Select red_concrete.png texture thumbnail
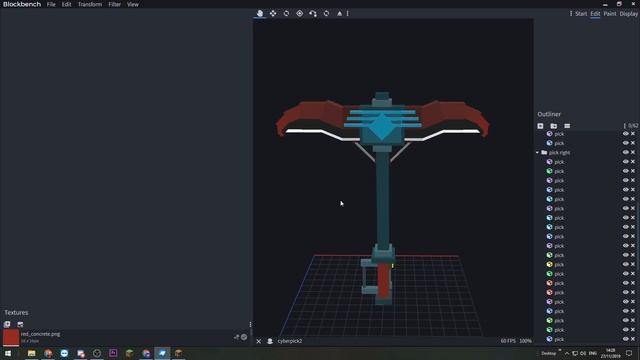Viewport: 640px width, 360px height. 11,337
